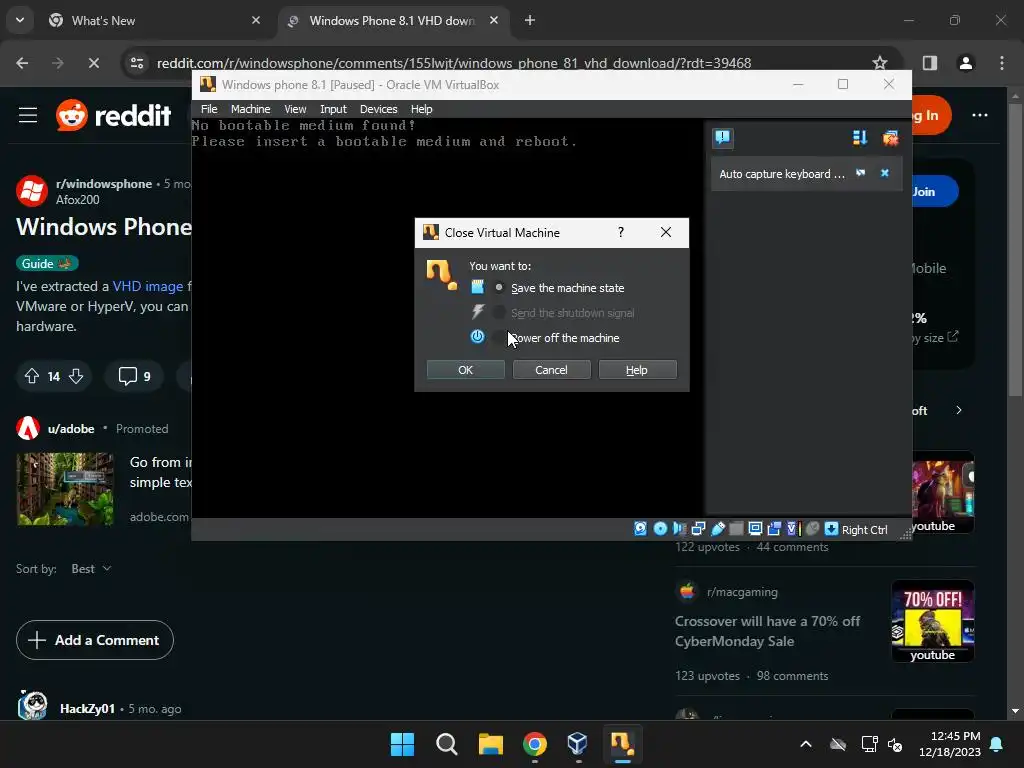Click Chrome back arrow
This screenshot has width=1024, height=768.
(22, 63)
